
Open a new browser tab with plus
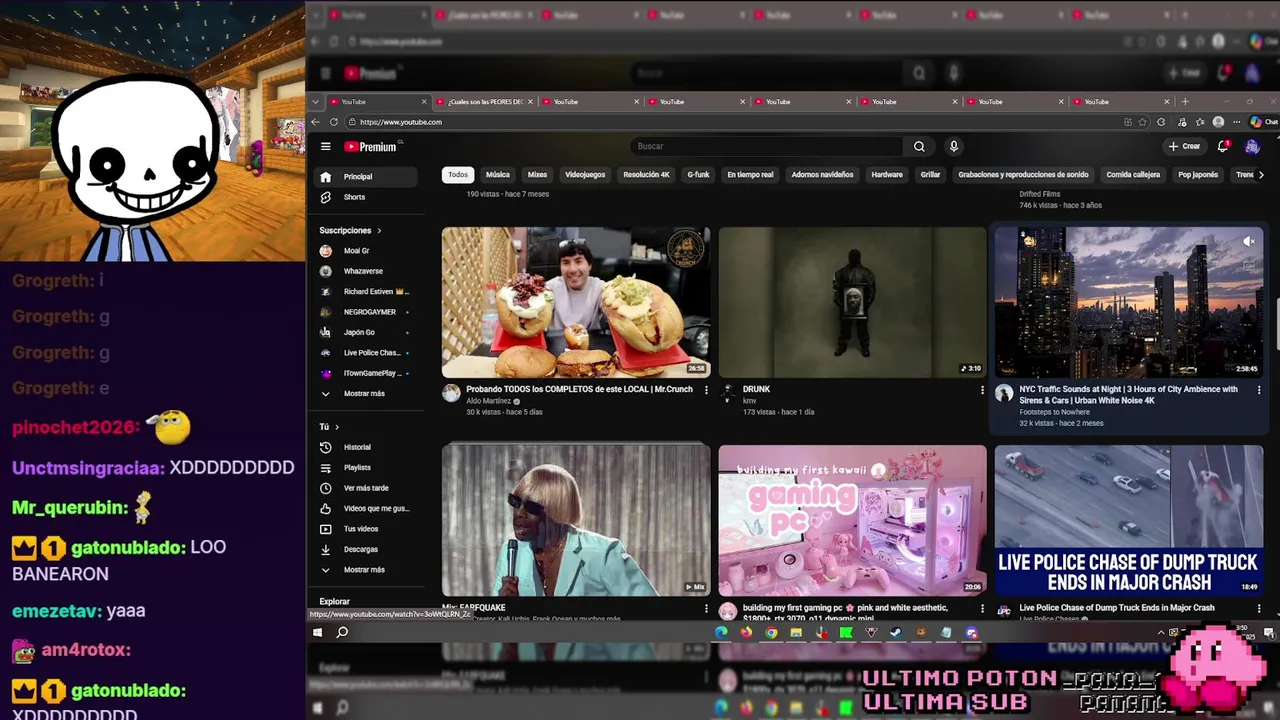(x=1185, y=101)
